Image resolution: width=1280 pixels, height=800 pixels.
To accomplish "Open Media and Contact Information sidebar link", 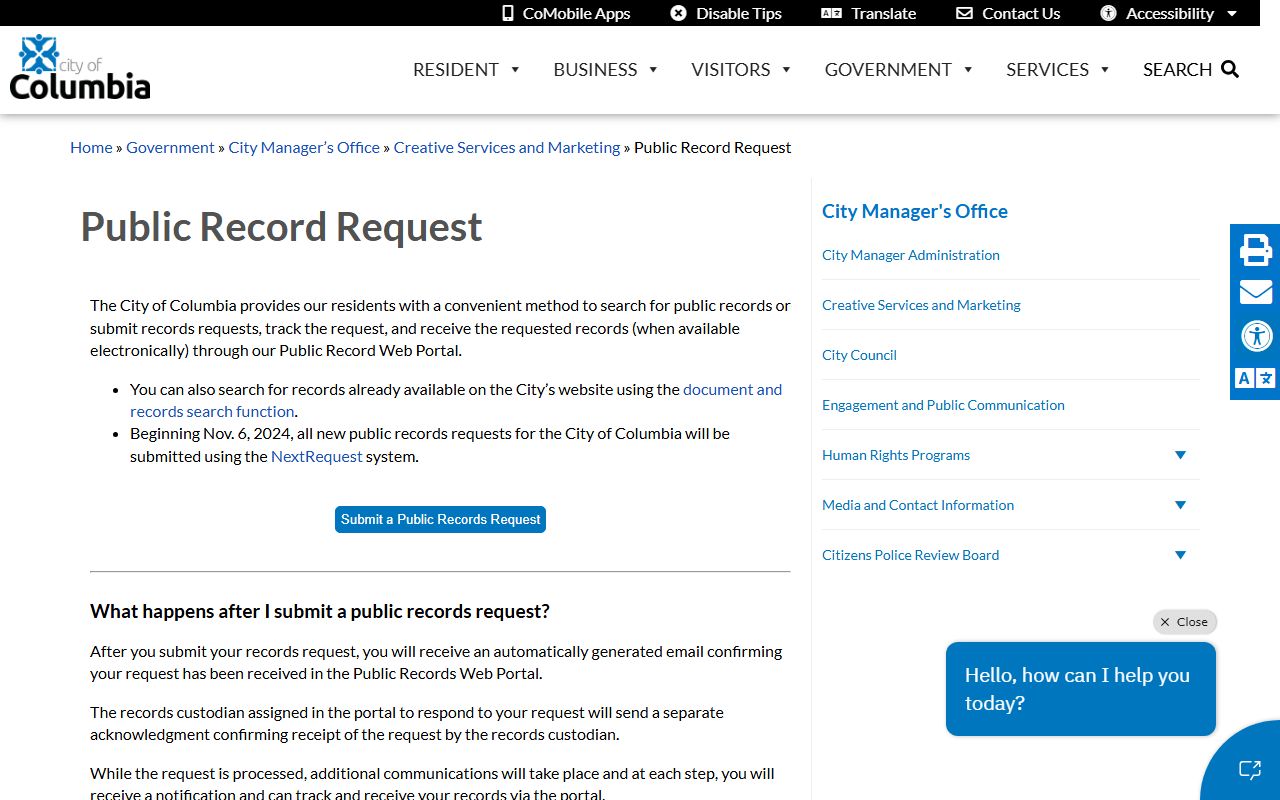I will pos(918,505).
